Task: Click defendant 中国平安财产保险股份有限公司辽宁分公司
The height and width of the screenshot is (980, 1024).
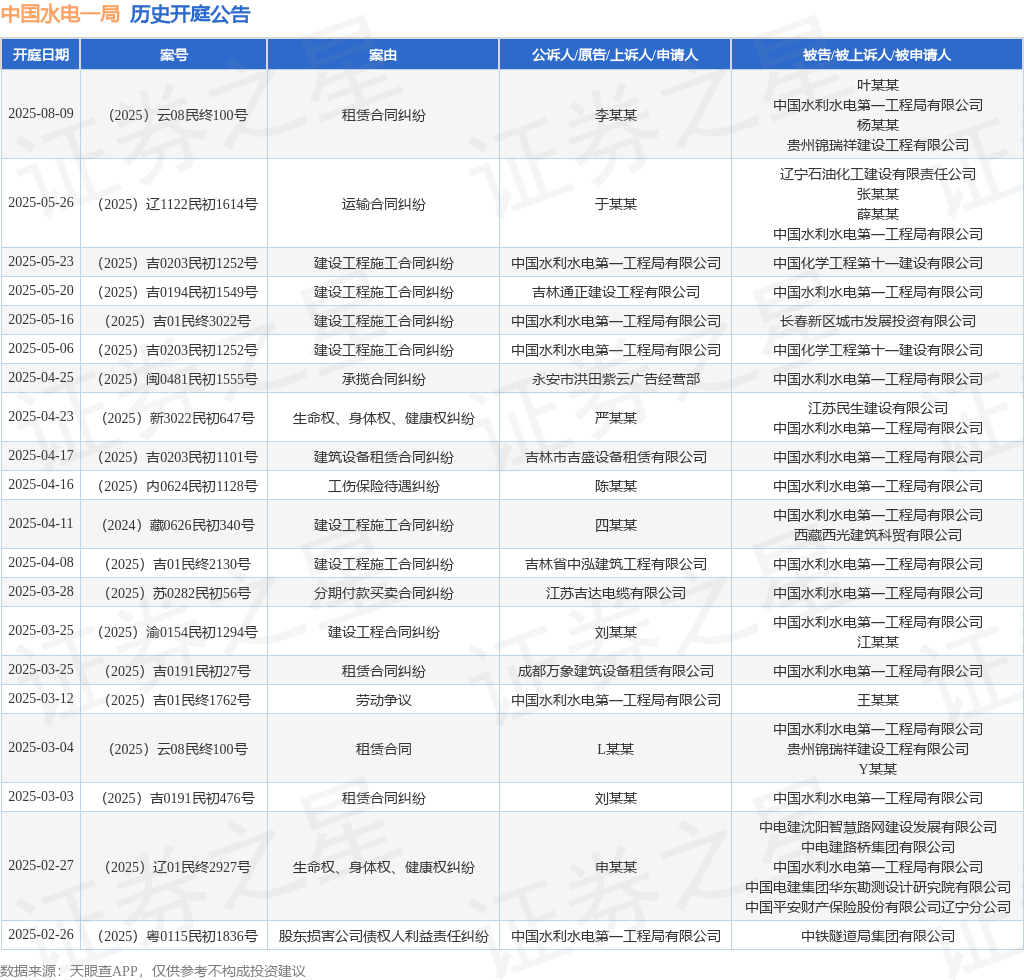Action: pos(878,908)
